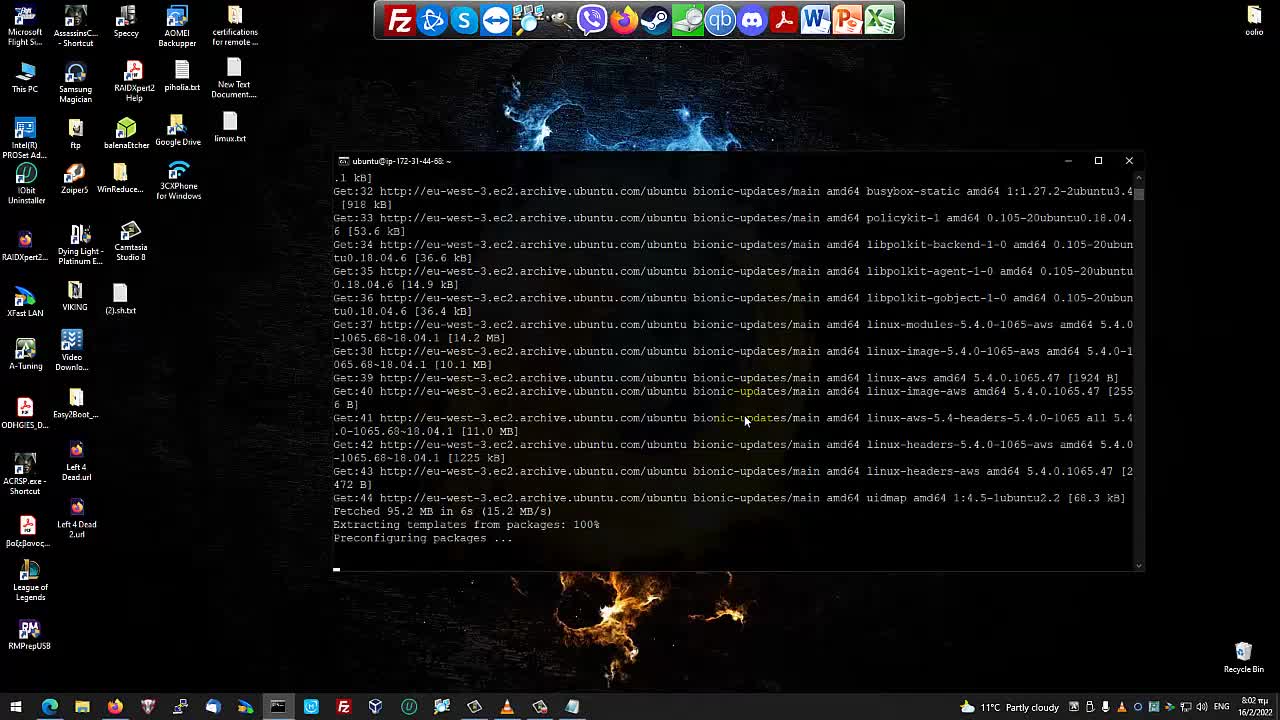Viewport: 1280px width, 720px height.
Task: Open Battle.net from the top dock
Action: coord(432,20)
